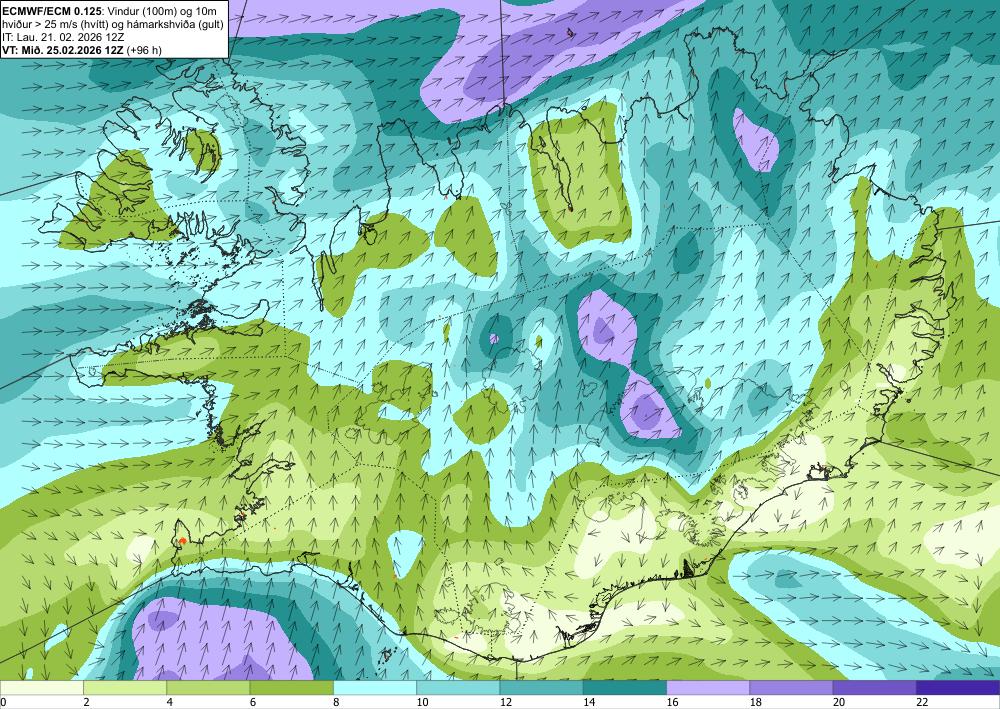Select the 2–4 m/s pale green legend swatch
The height and width of the screenshot is (709, 1000).
[125, 687]
